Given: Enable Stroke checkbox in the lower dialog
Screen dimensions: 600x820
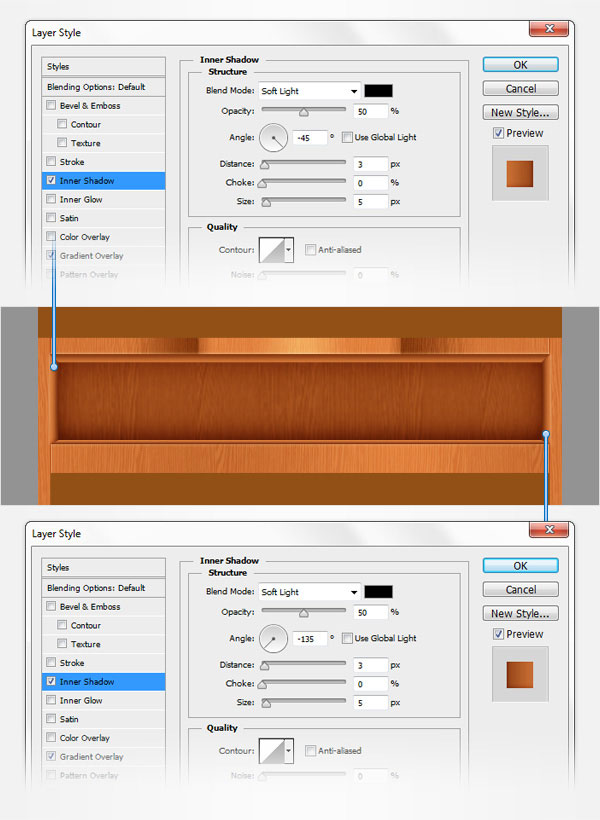Looking at the screenshot, I should tap(51, 662).
